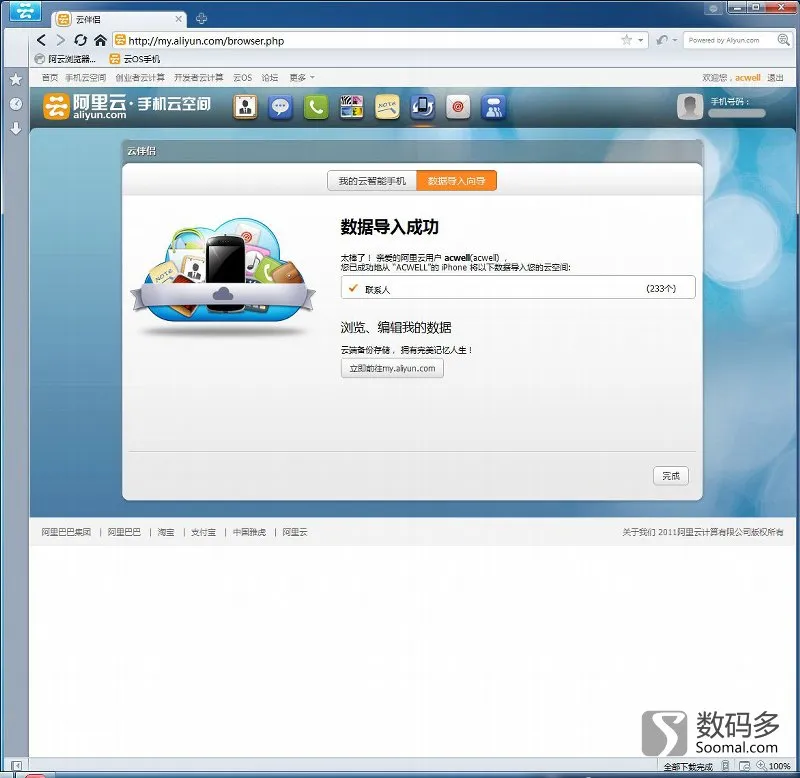Open 开发者云计算 in site navigation
This screenshot has height=778, width=800.
[198, 78]
